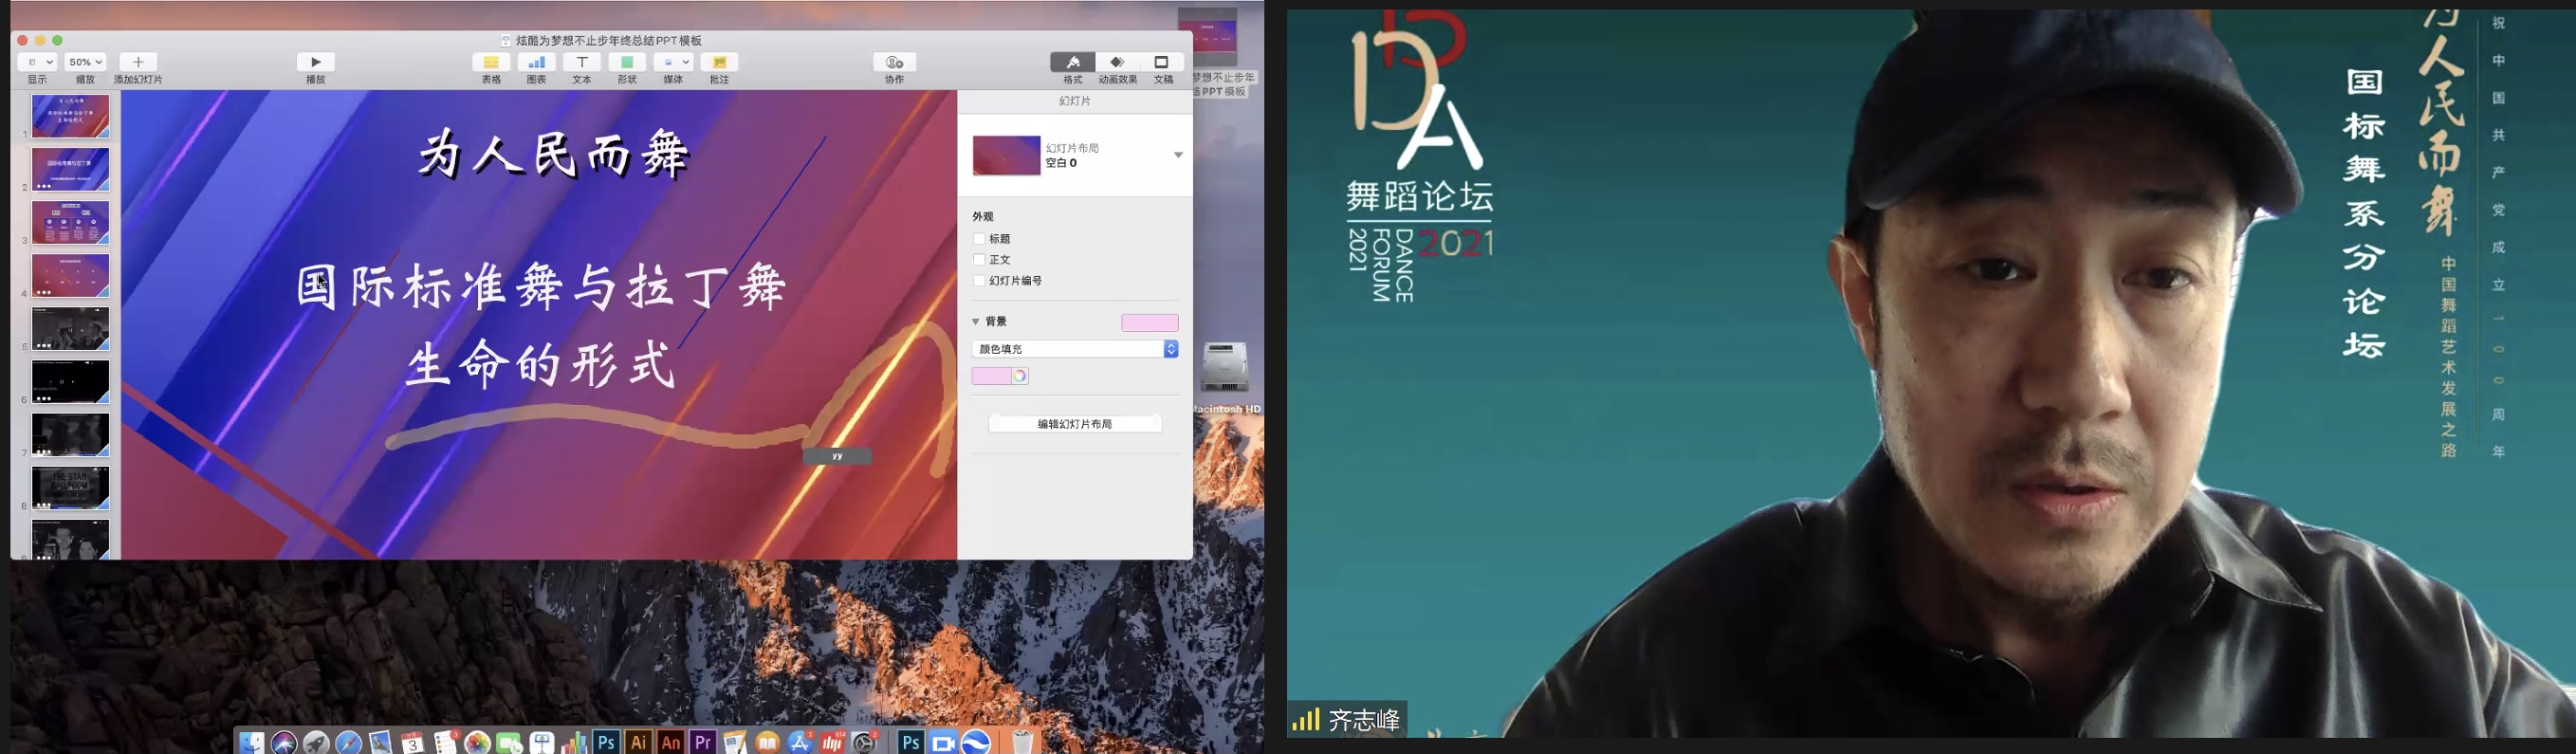Image resolution: width=2576 pixels, height=754 pixels.
Task: Launch Adobe Illustrator from the Dock
Action: [638, 742]
